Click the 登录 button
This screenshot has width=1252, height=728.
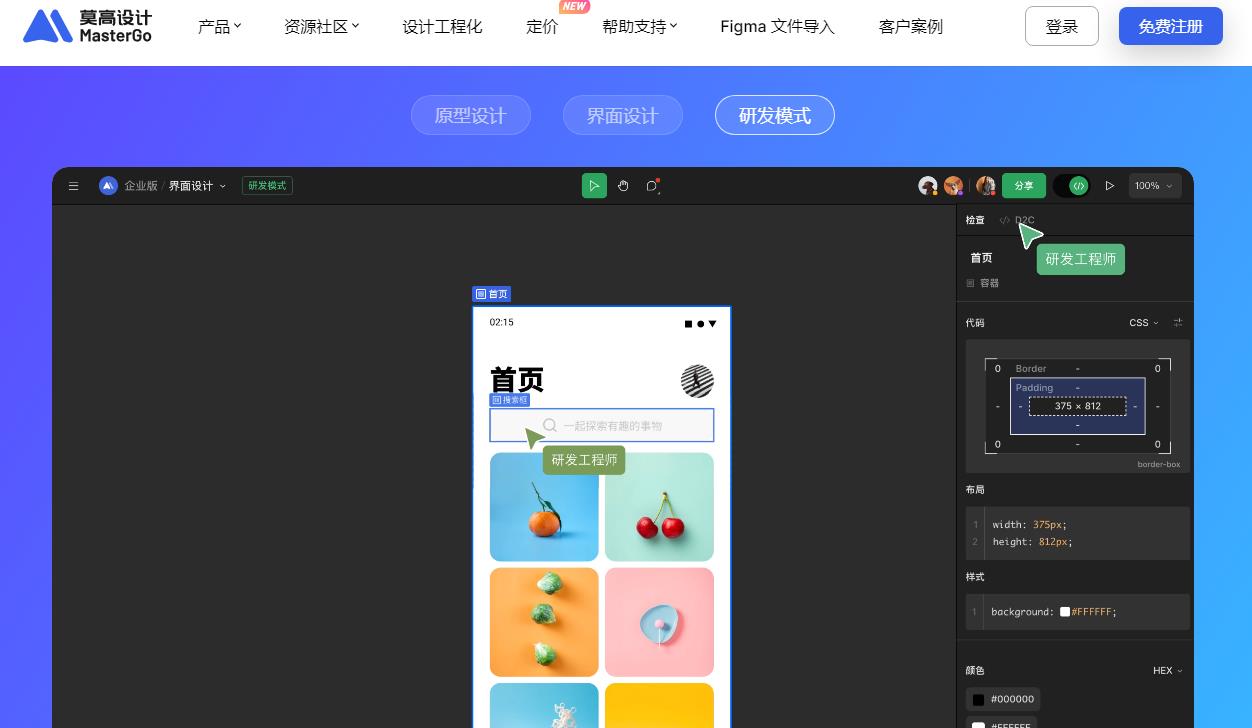click(x=1062, y=26)
